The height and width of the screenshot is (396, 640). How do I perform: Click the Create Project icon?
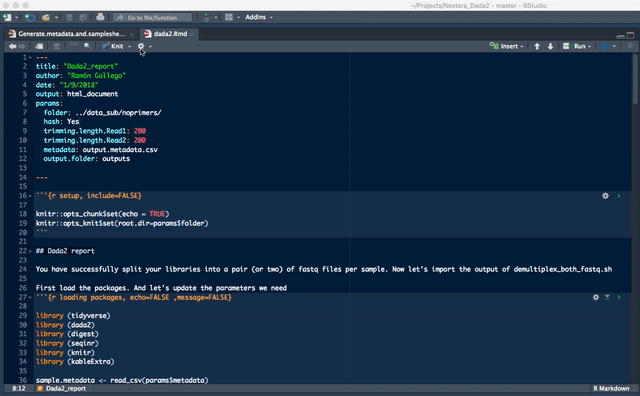(29, 17)
